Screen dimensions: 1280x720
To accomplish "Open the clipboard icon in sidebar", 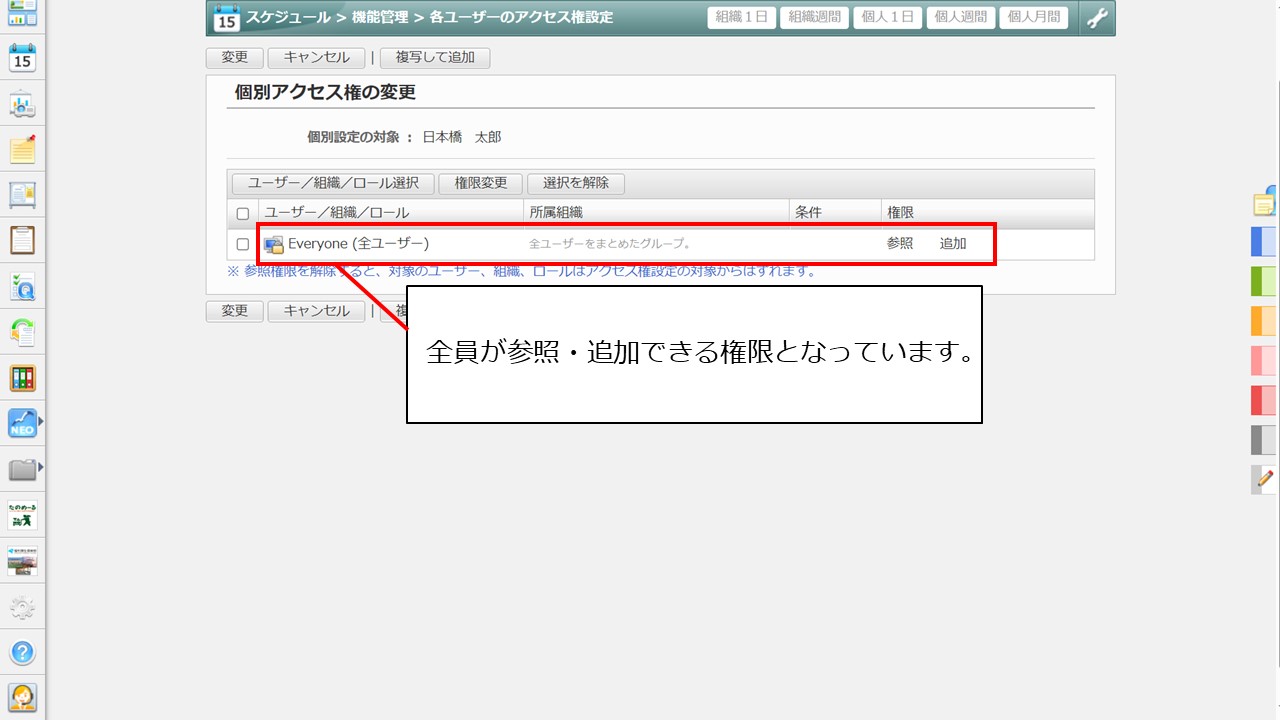I will pyautogui.click(x=22, y=241).
